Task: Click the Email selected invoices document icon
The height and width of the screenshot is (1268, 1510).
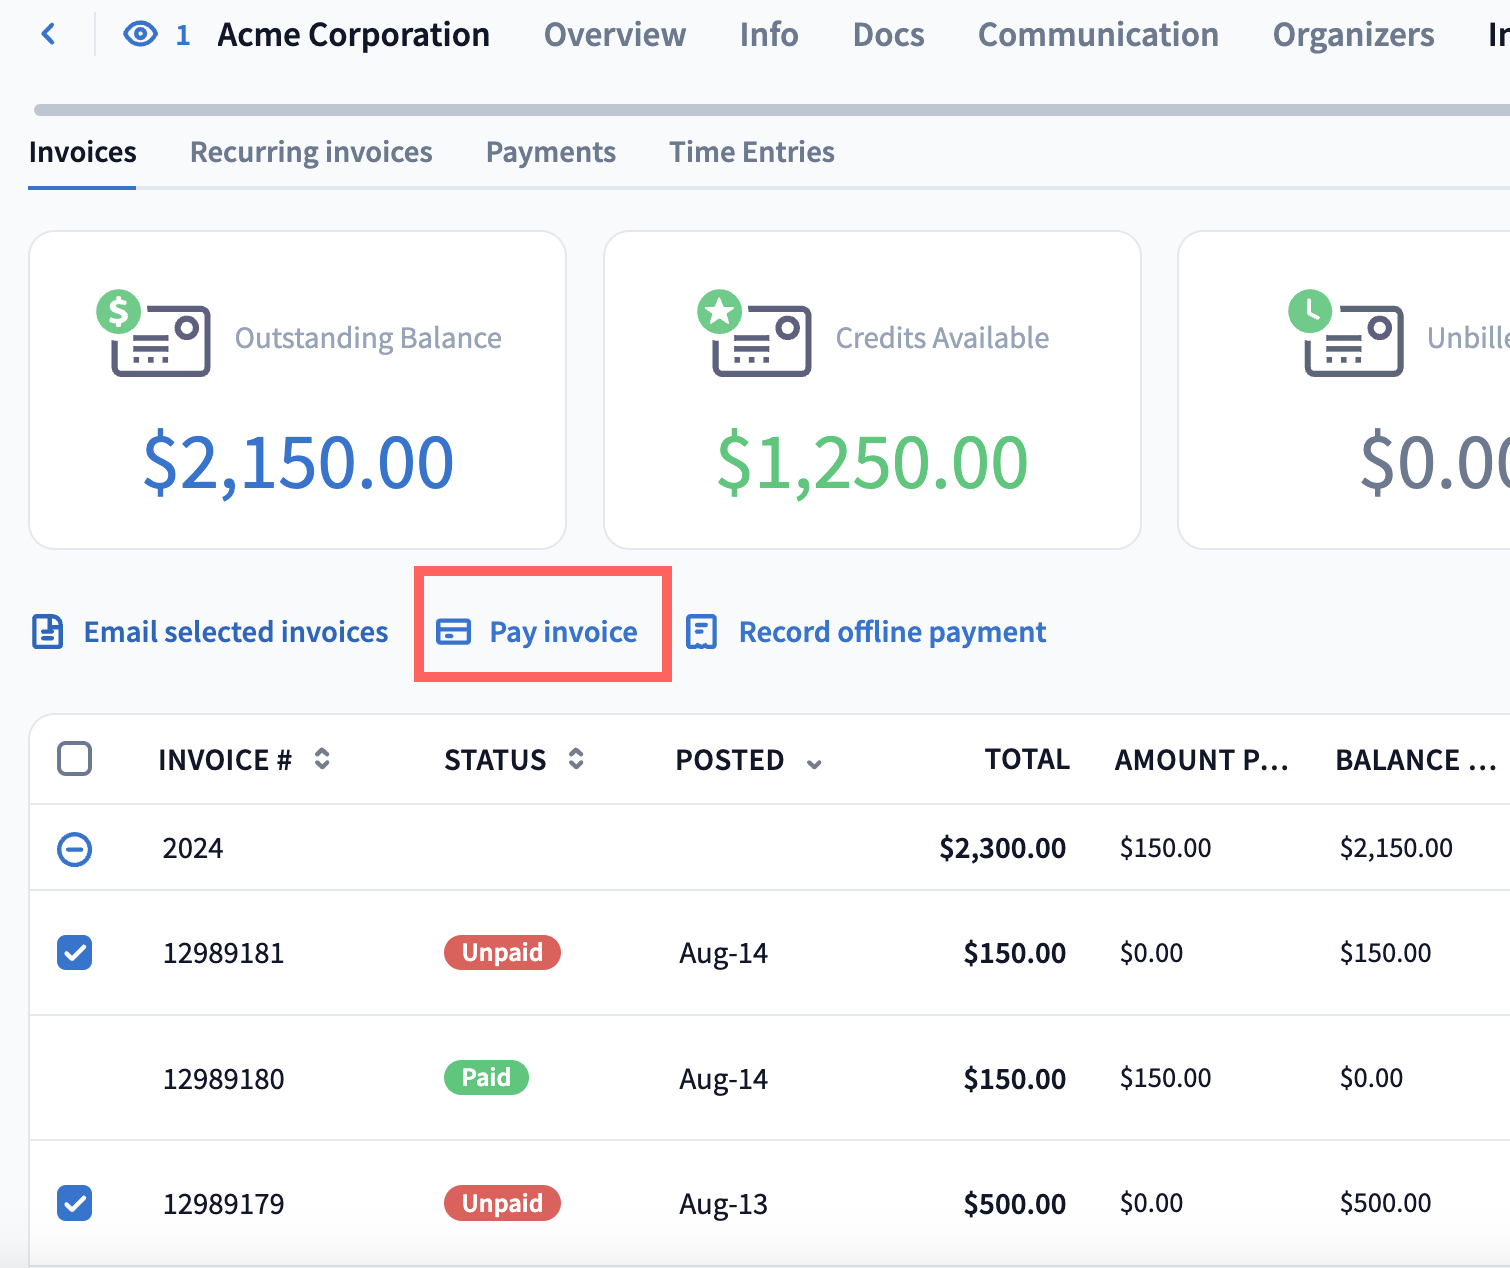Action: pos(48,632)
